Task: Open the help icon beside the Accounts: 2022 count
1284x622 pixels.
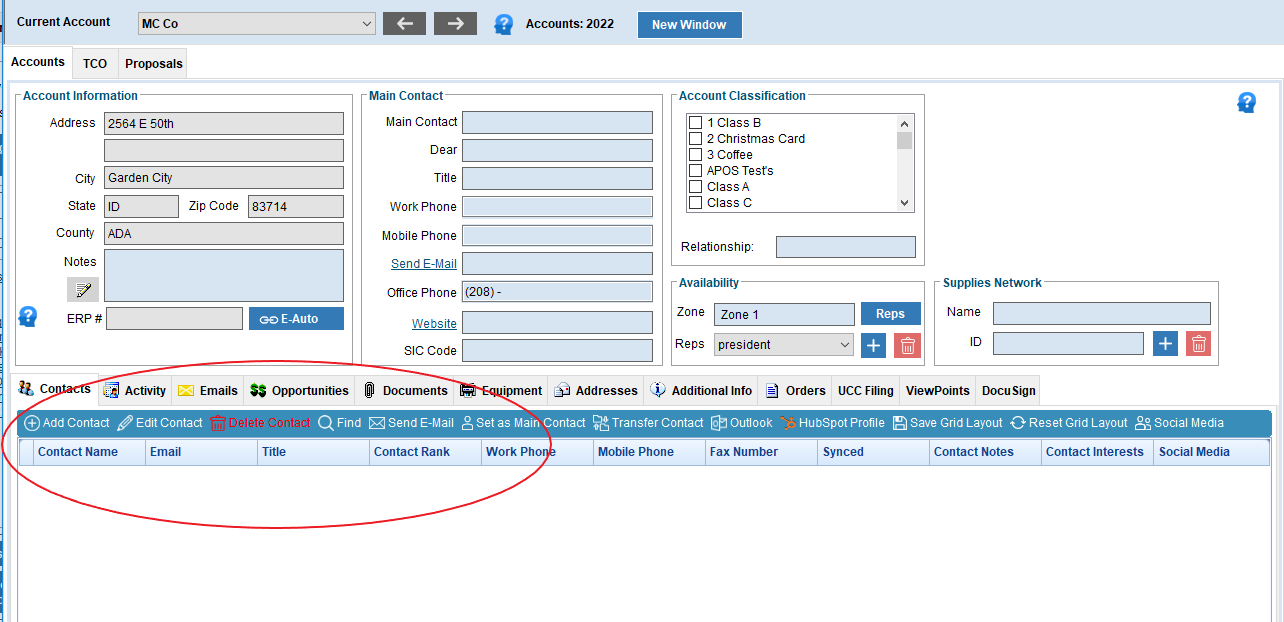Action: click(504, 25)
